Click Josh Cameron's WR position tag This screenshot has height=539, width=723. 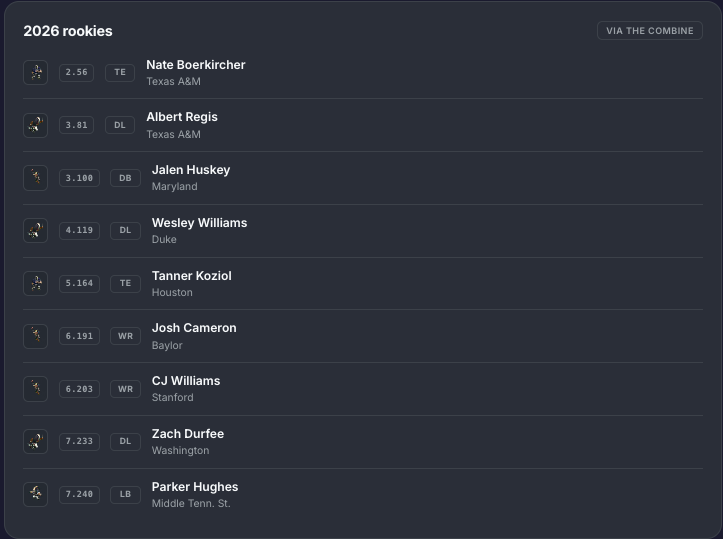pyautogui.click(x=125, y=336)
